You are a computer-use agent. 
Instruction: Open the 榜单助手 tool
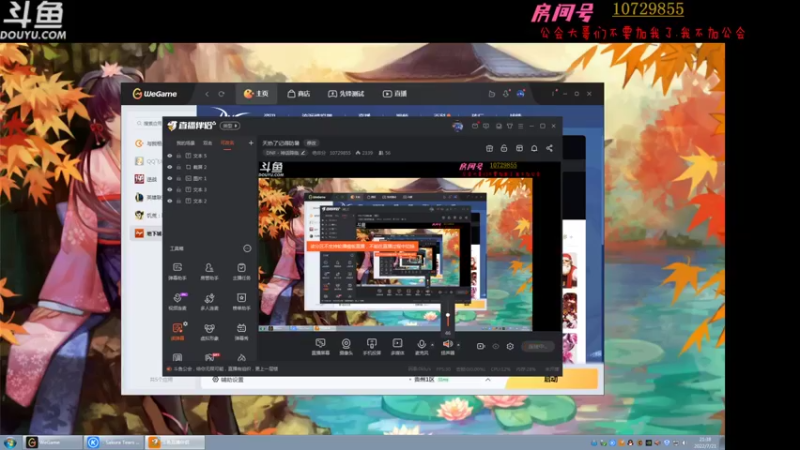click(x=241, y=302)
